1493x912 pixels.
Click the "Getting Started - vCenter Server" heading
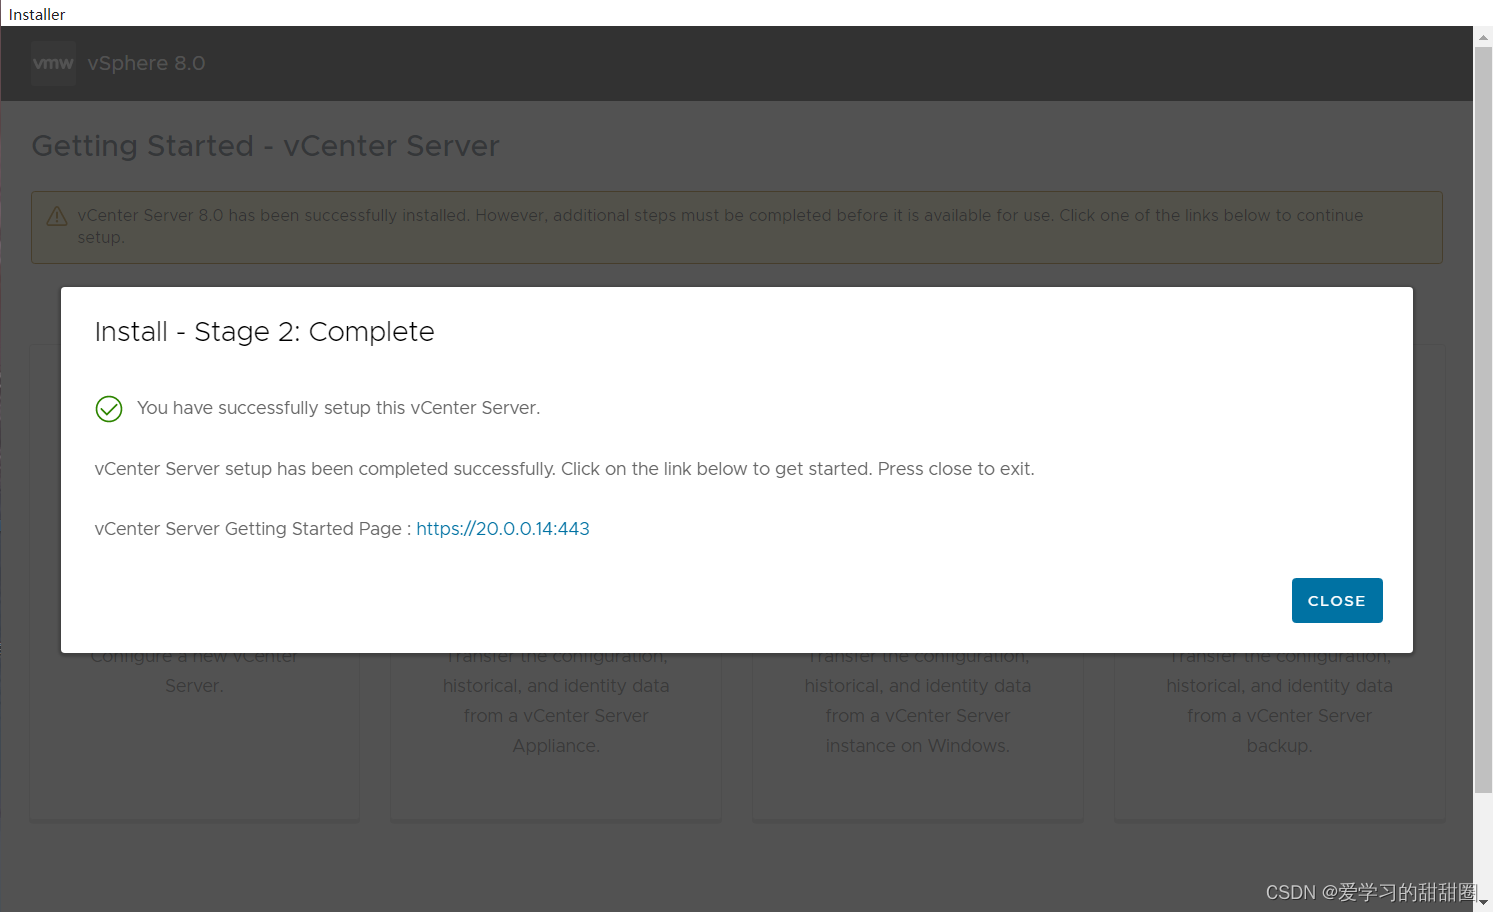[266, 146]
